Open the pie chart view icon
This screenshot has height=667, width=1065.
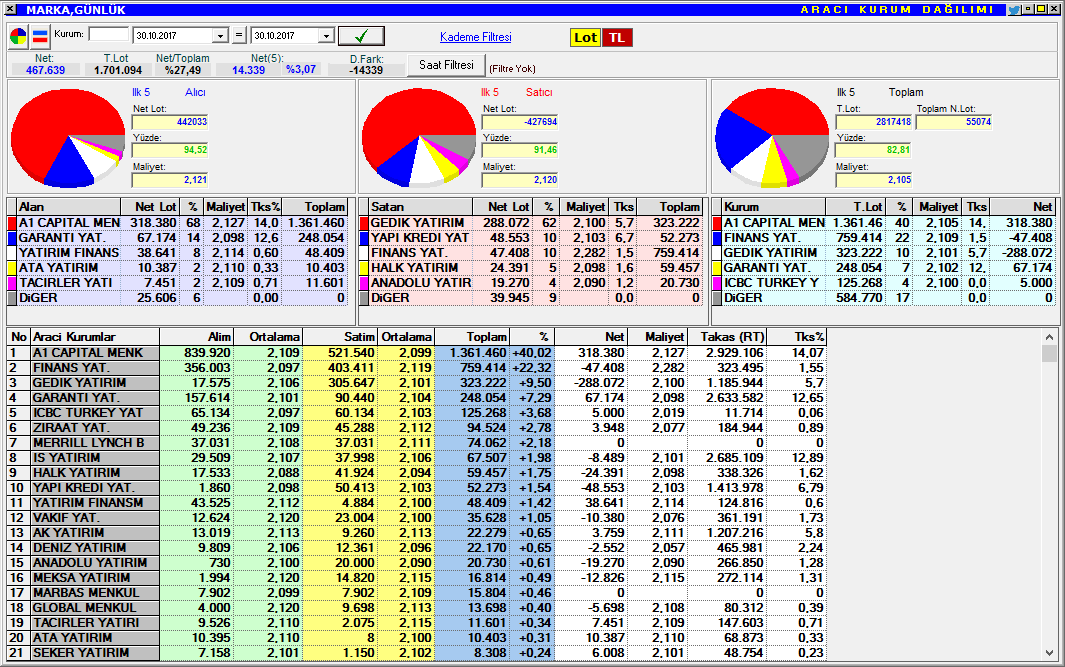18,37
